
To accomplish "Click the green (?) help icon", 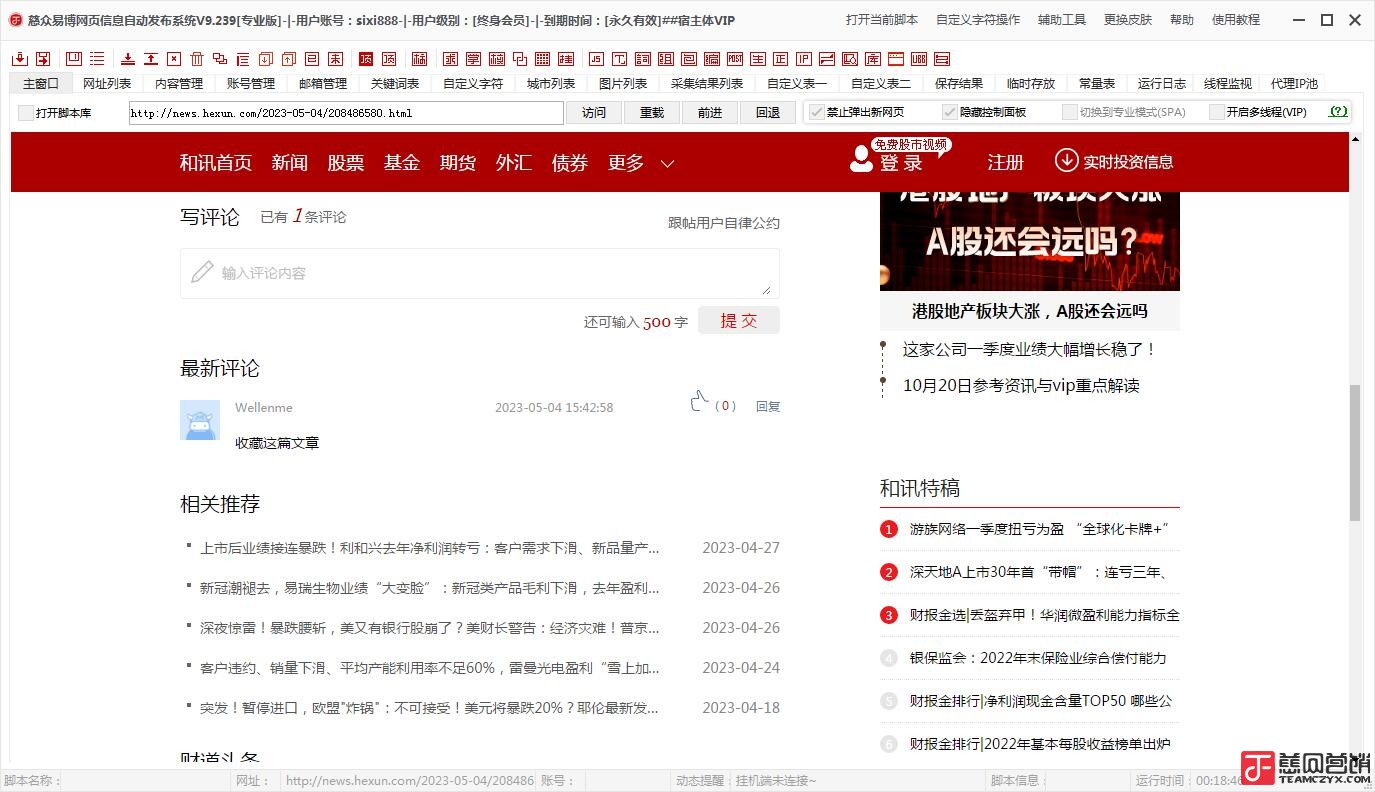I will click(x=1338, y=112).
